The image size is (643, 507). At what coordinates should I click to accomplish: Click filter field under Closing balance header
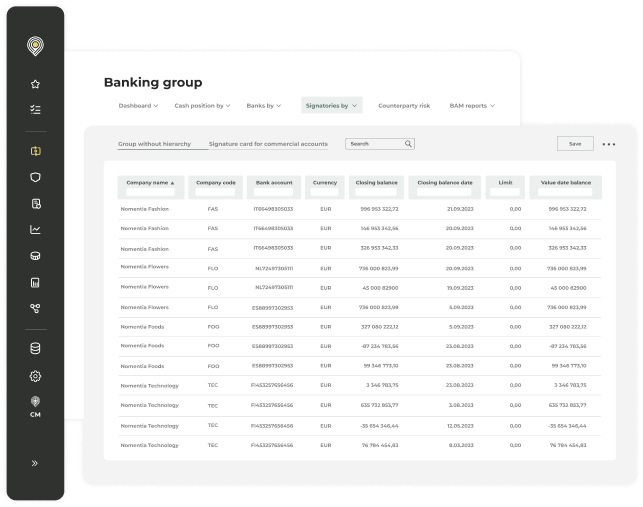point(376,192)
